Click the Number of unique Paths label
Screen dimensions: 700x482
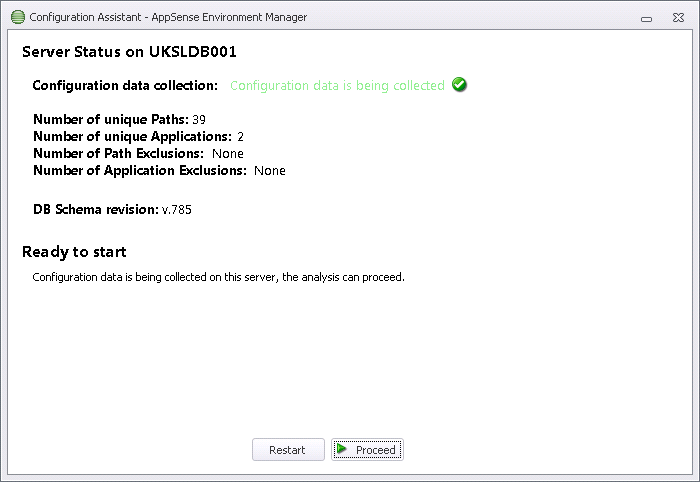(111, 119)
